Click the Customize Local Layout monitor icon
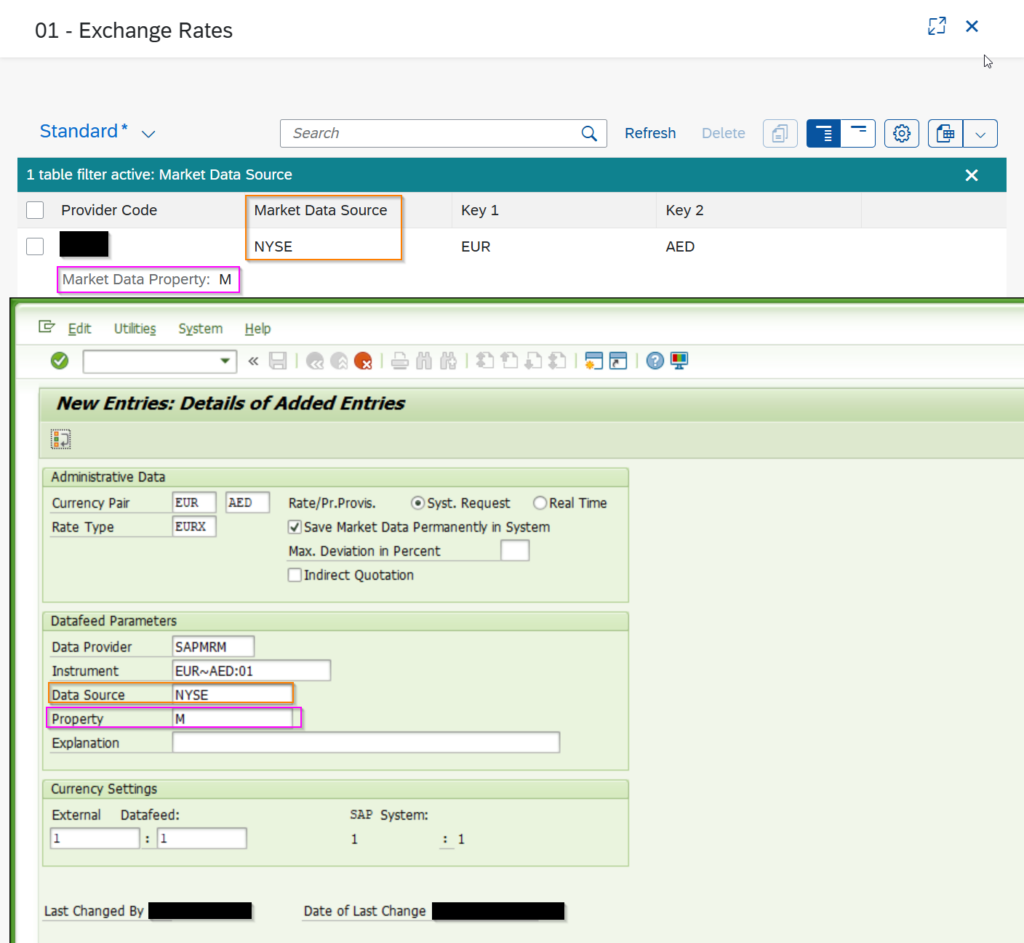 [679, 360]
